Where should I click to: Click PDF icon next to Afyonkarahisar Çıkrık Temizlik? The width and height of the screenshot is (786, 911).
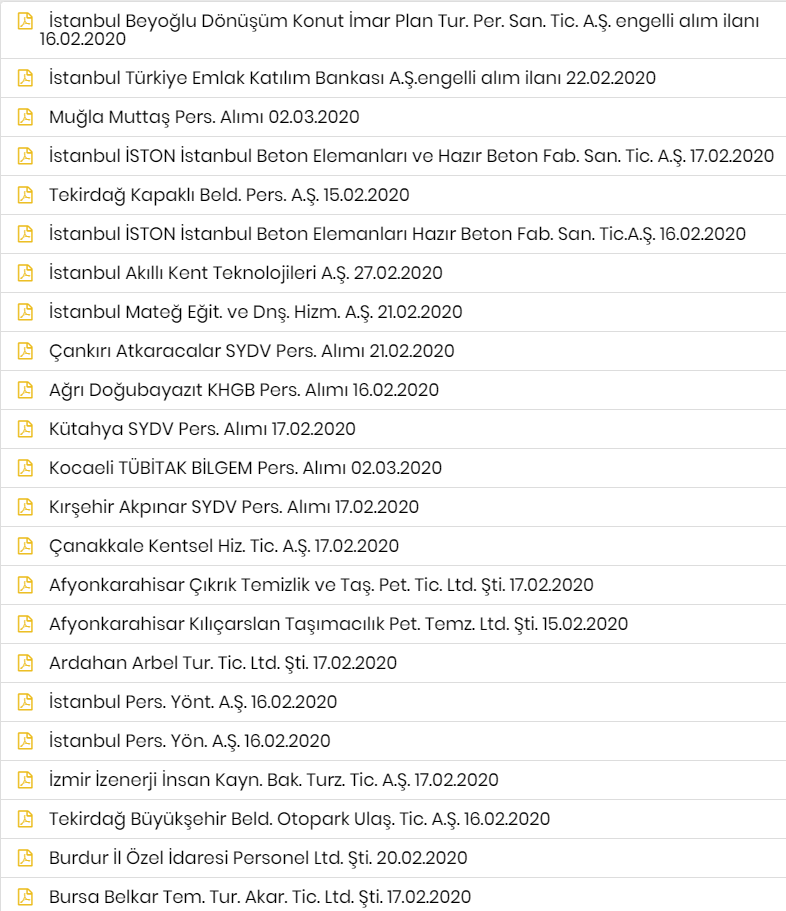[x=25, y=584]
